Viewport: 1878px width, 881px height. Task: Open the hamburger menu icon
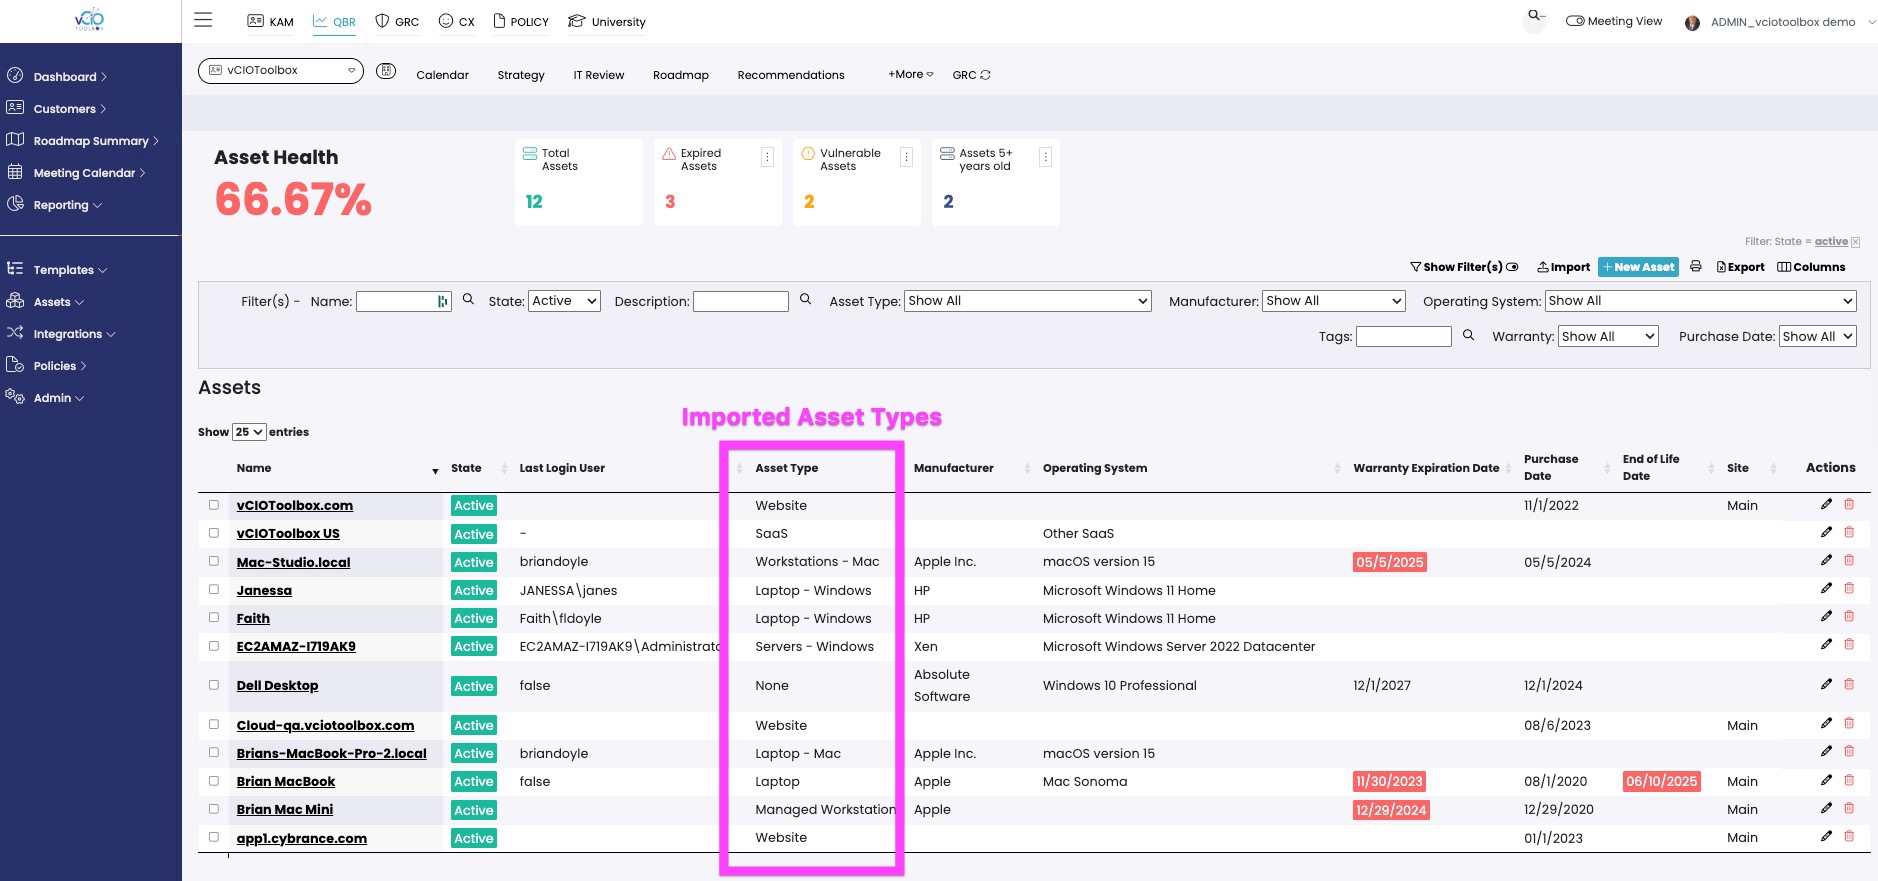203,20
